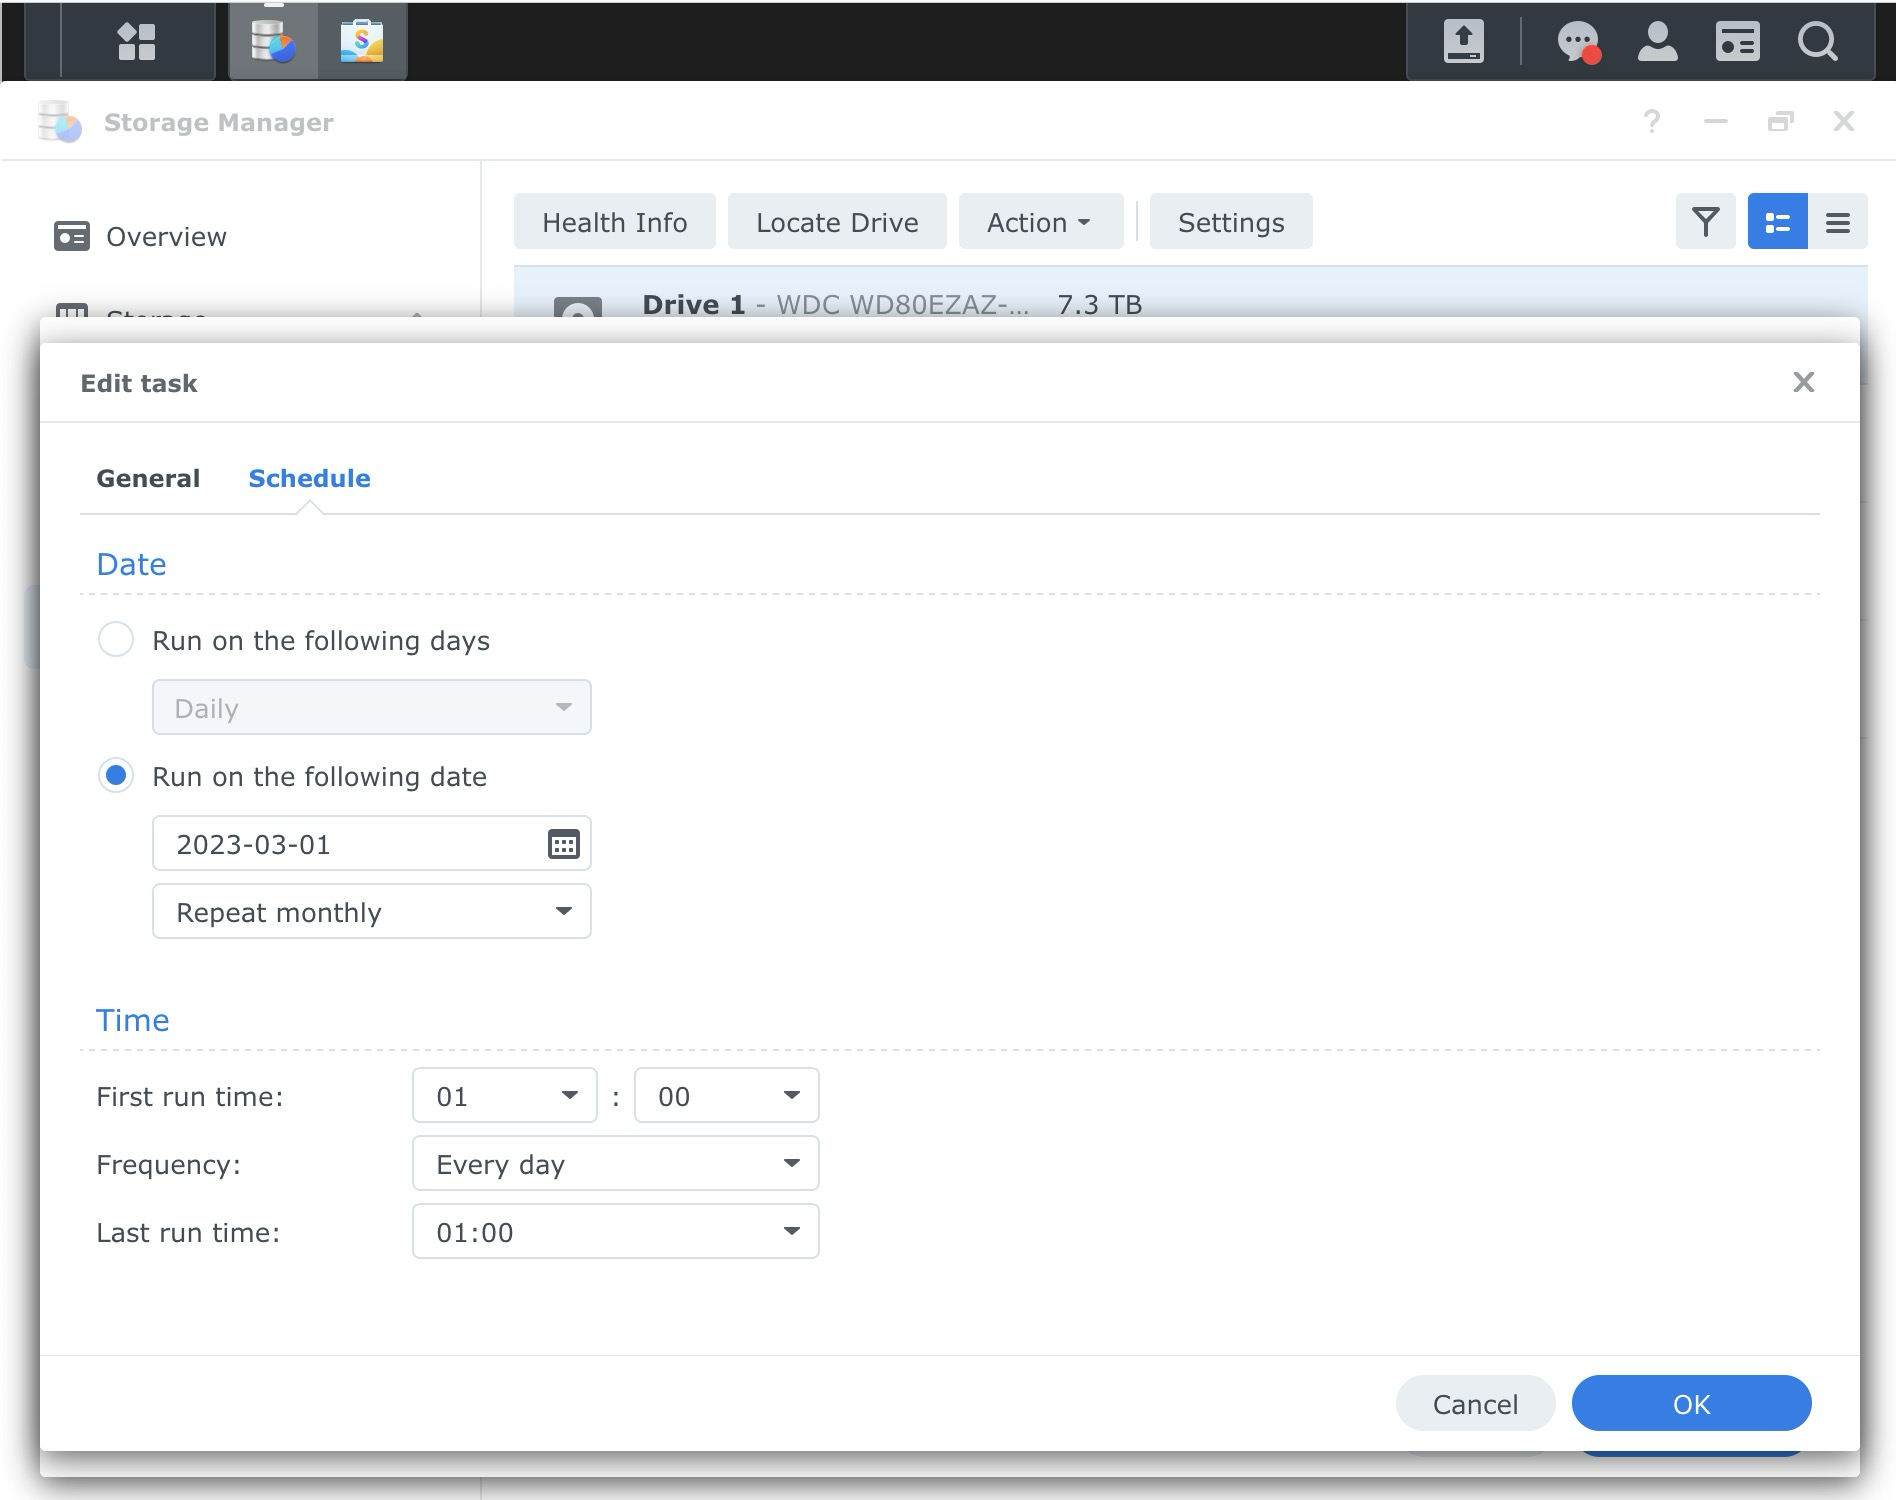
Task: Open the Main Menu grid icon
Action: [x=137, y=42]
